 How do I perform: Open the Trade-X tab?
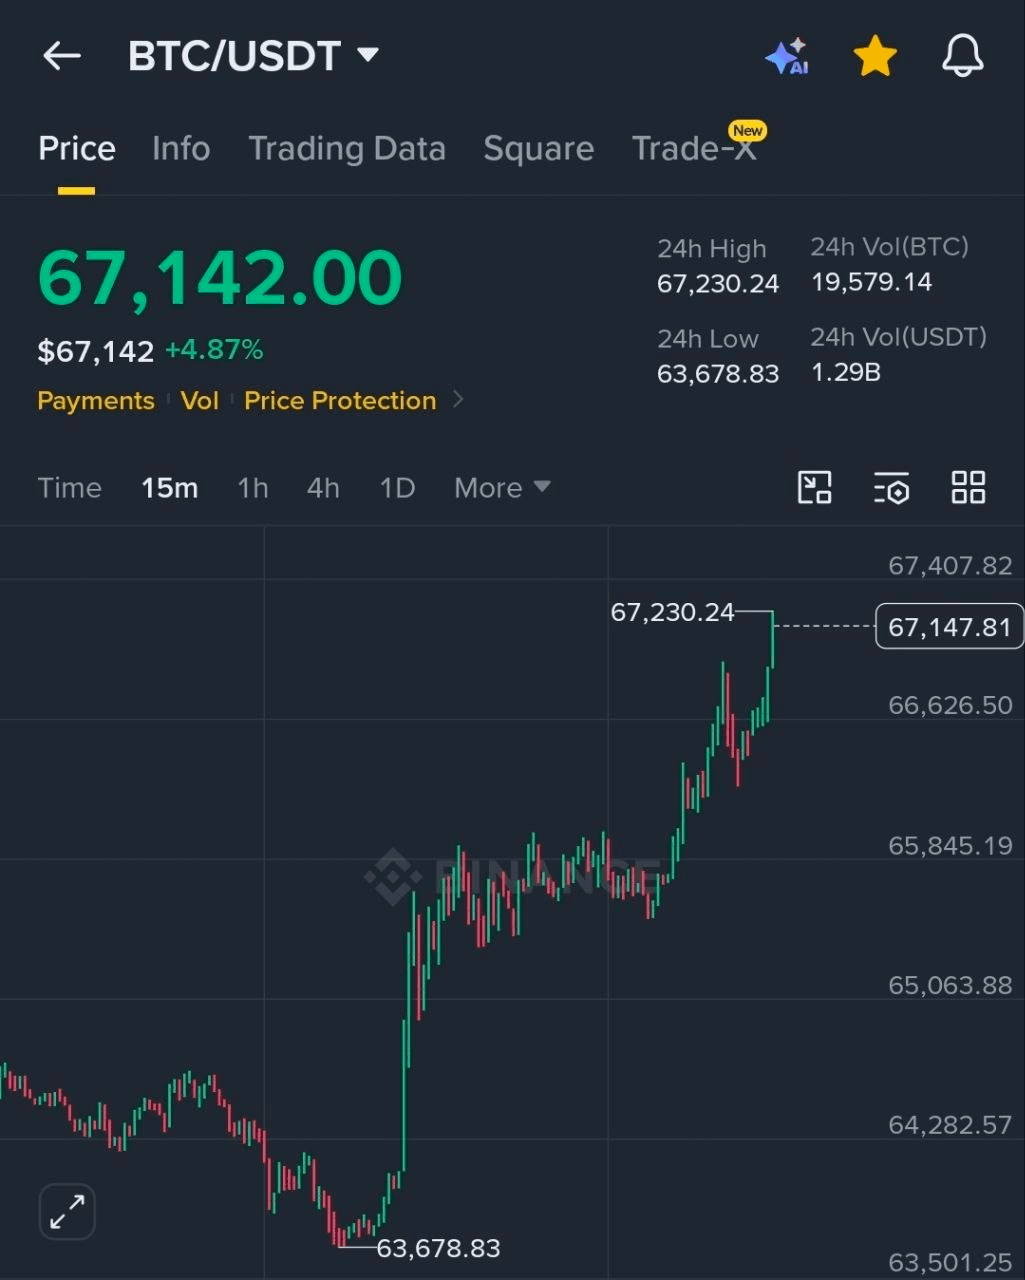(696, 147)
